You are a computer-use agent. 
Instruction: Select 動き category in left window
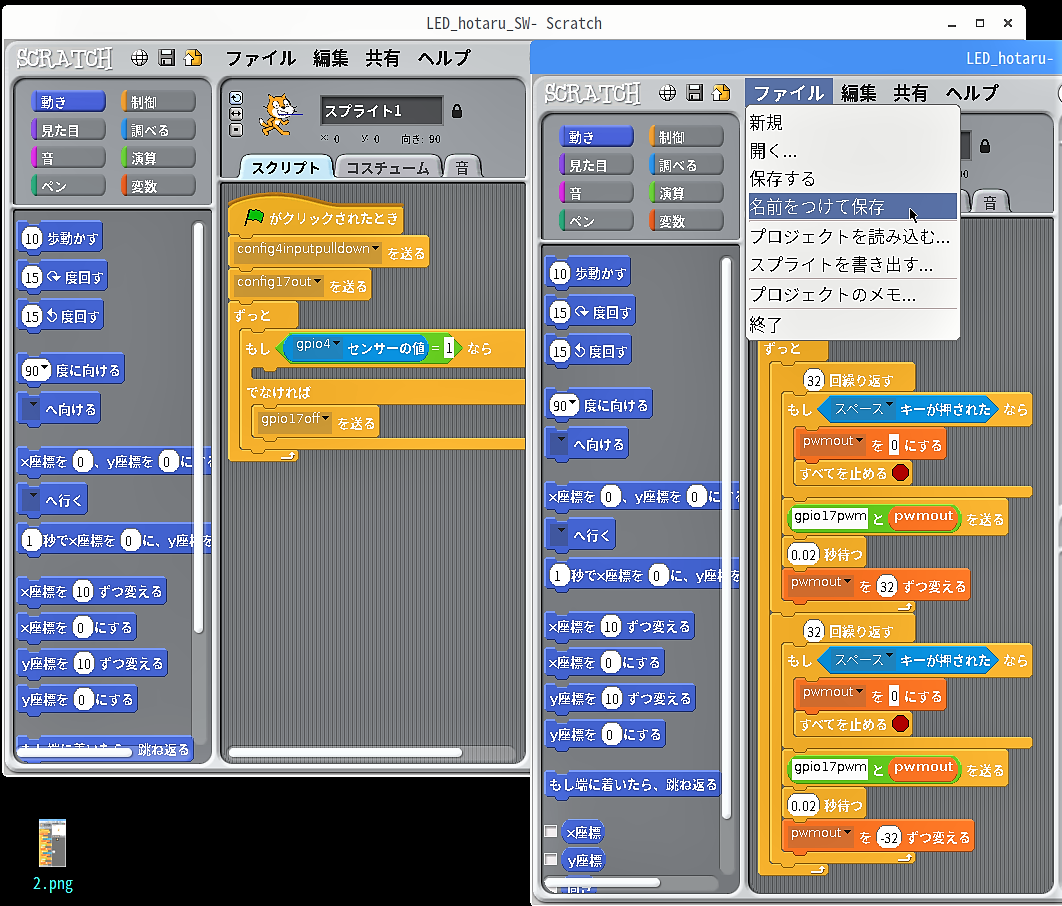click(x=68, y=102)
